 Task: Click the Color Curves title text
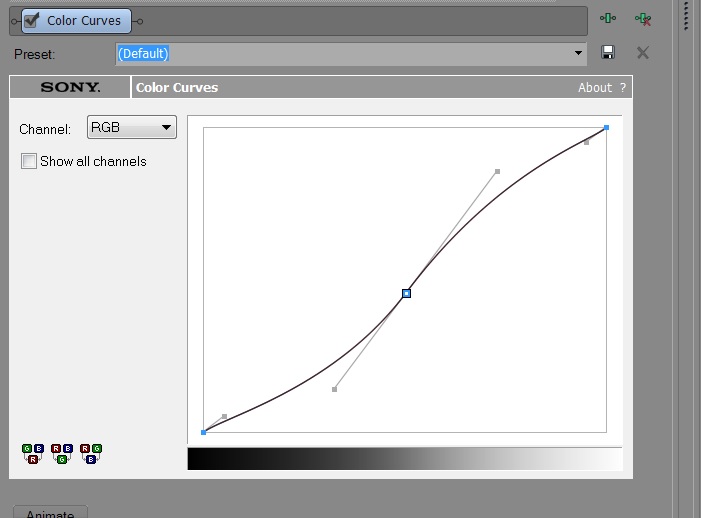click(x=177, y=88)
